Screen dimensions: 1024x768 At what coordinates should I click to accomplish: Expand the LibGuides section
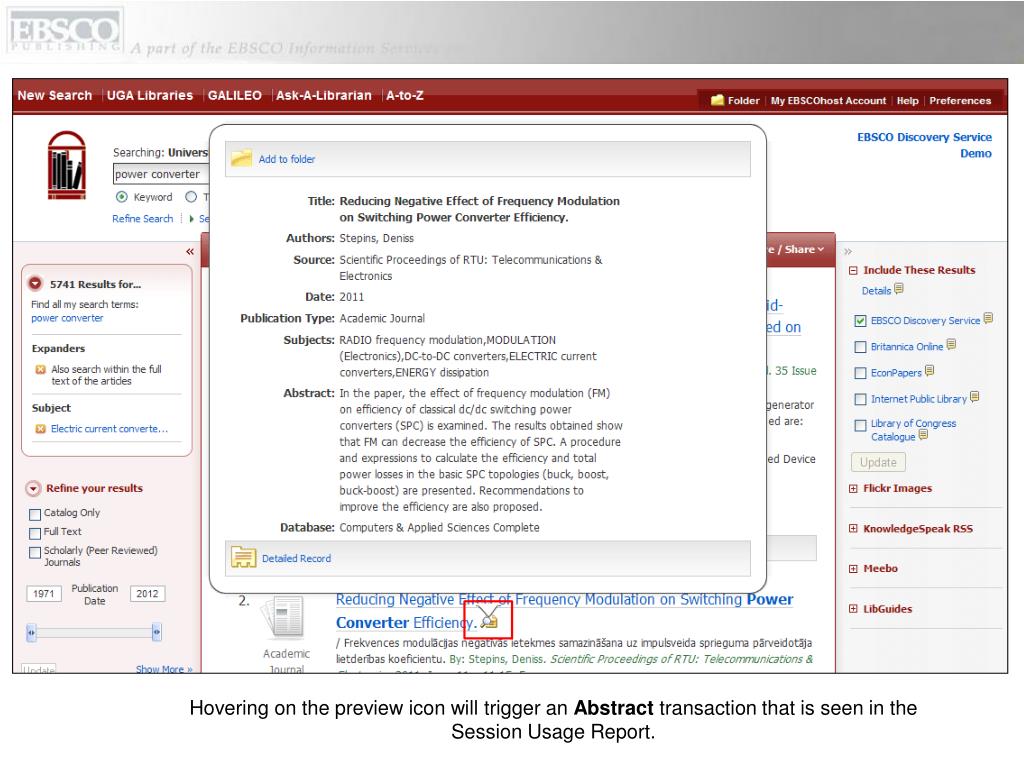(853, 609)
